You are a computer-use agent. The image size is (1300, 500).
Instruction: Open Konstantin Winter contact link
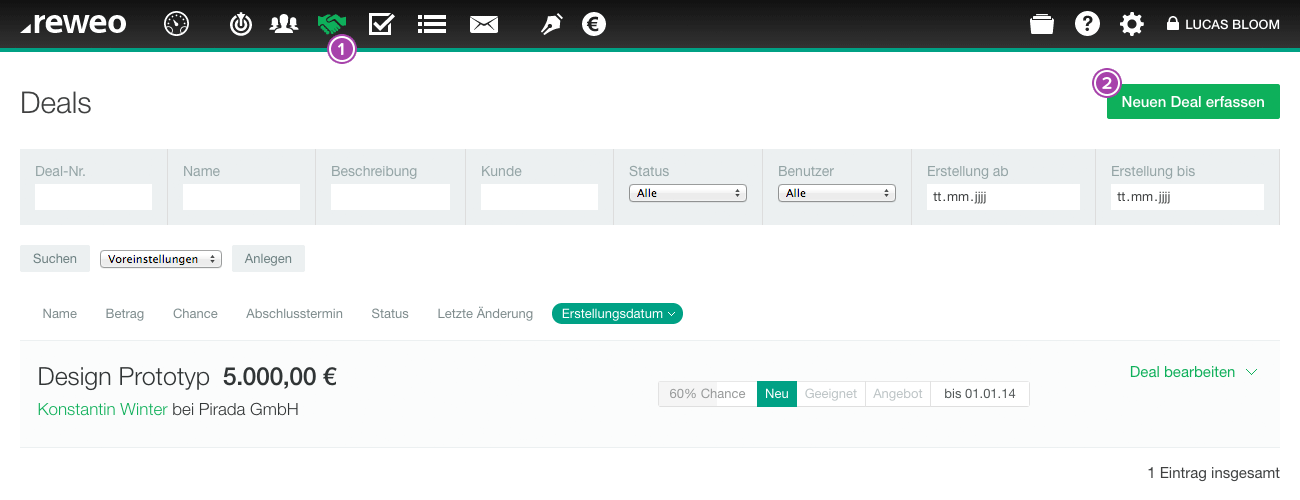(102, 409)
